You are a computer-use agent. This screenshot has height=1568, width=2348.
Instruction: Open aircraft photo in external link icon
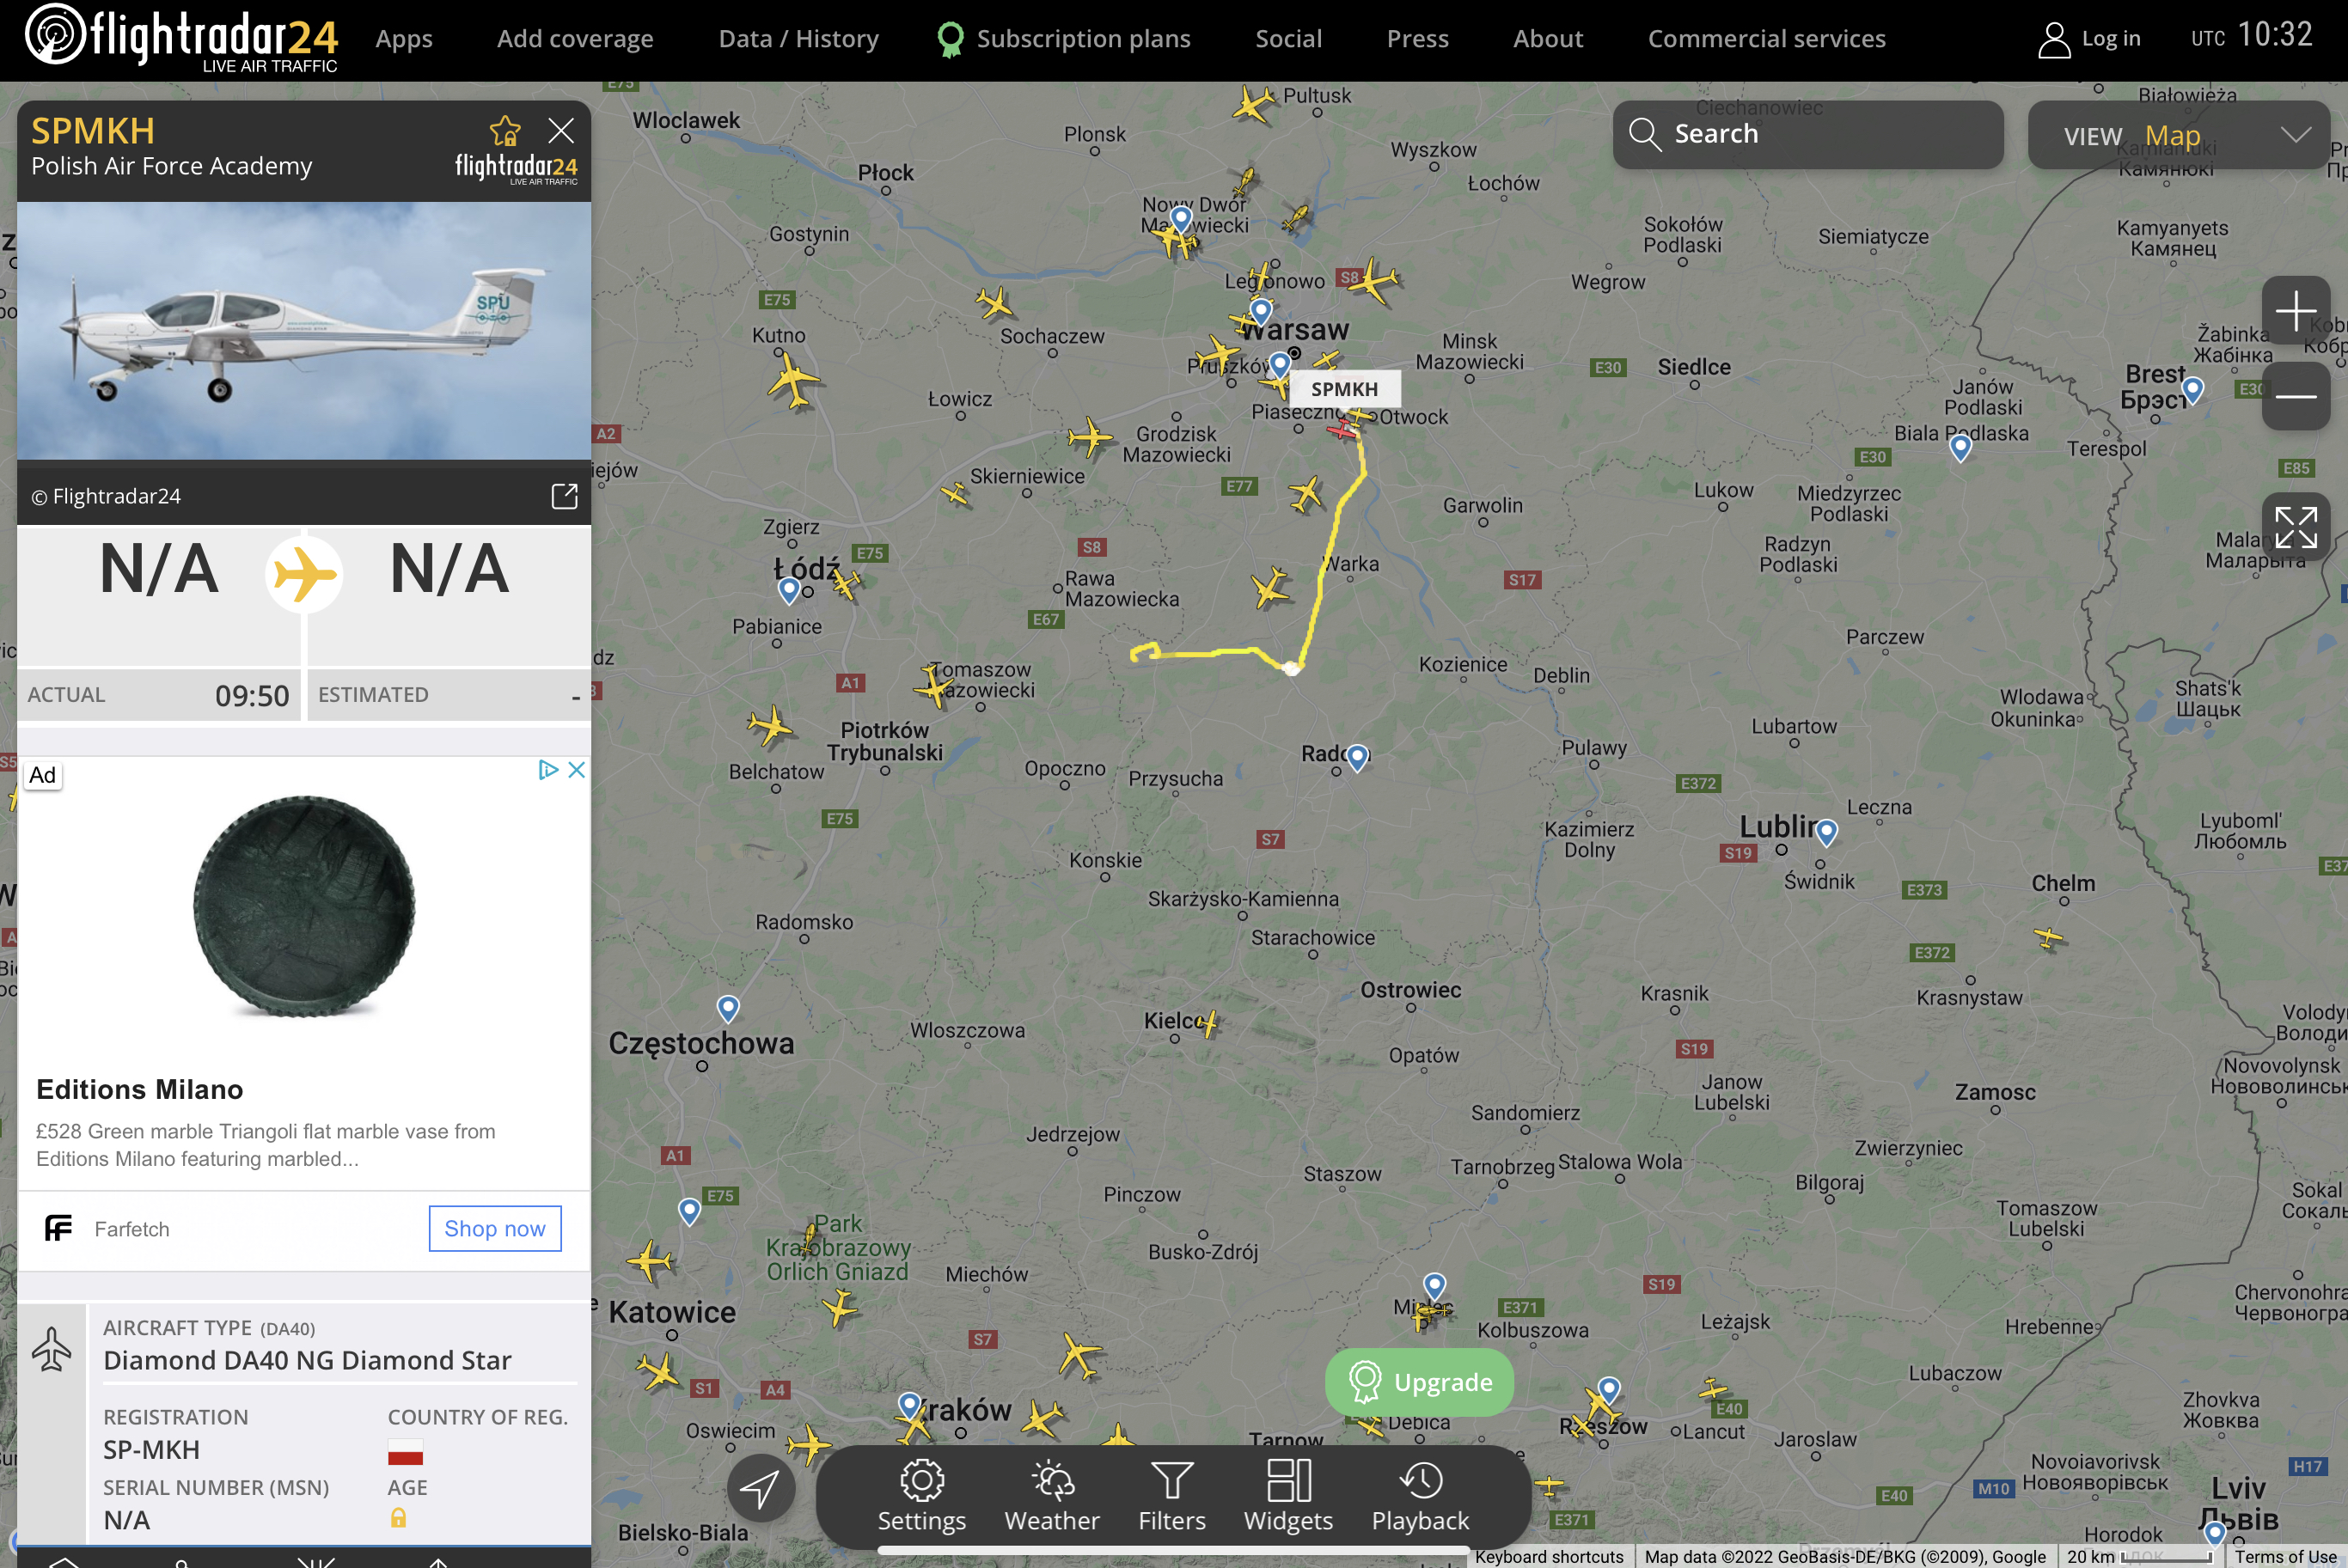coord(565,496)
